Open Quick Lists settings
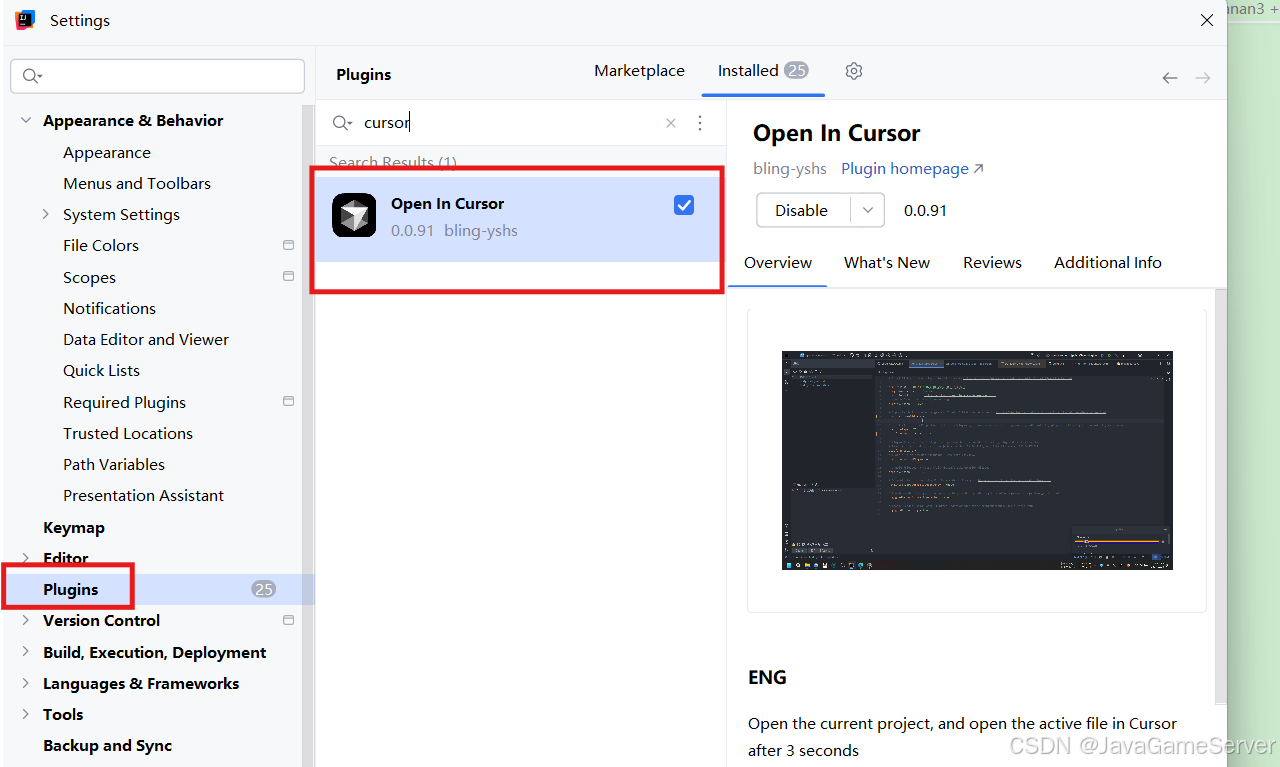This screenshot has width=1280, height=767. tap(101, 370)
